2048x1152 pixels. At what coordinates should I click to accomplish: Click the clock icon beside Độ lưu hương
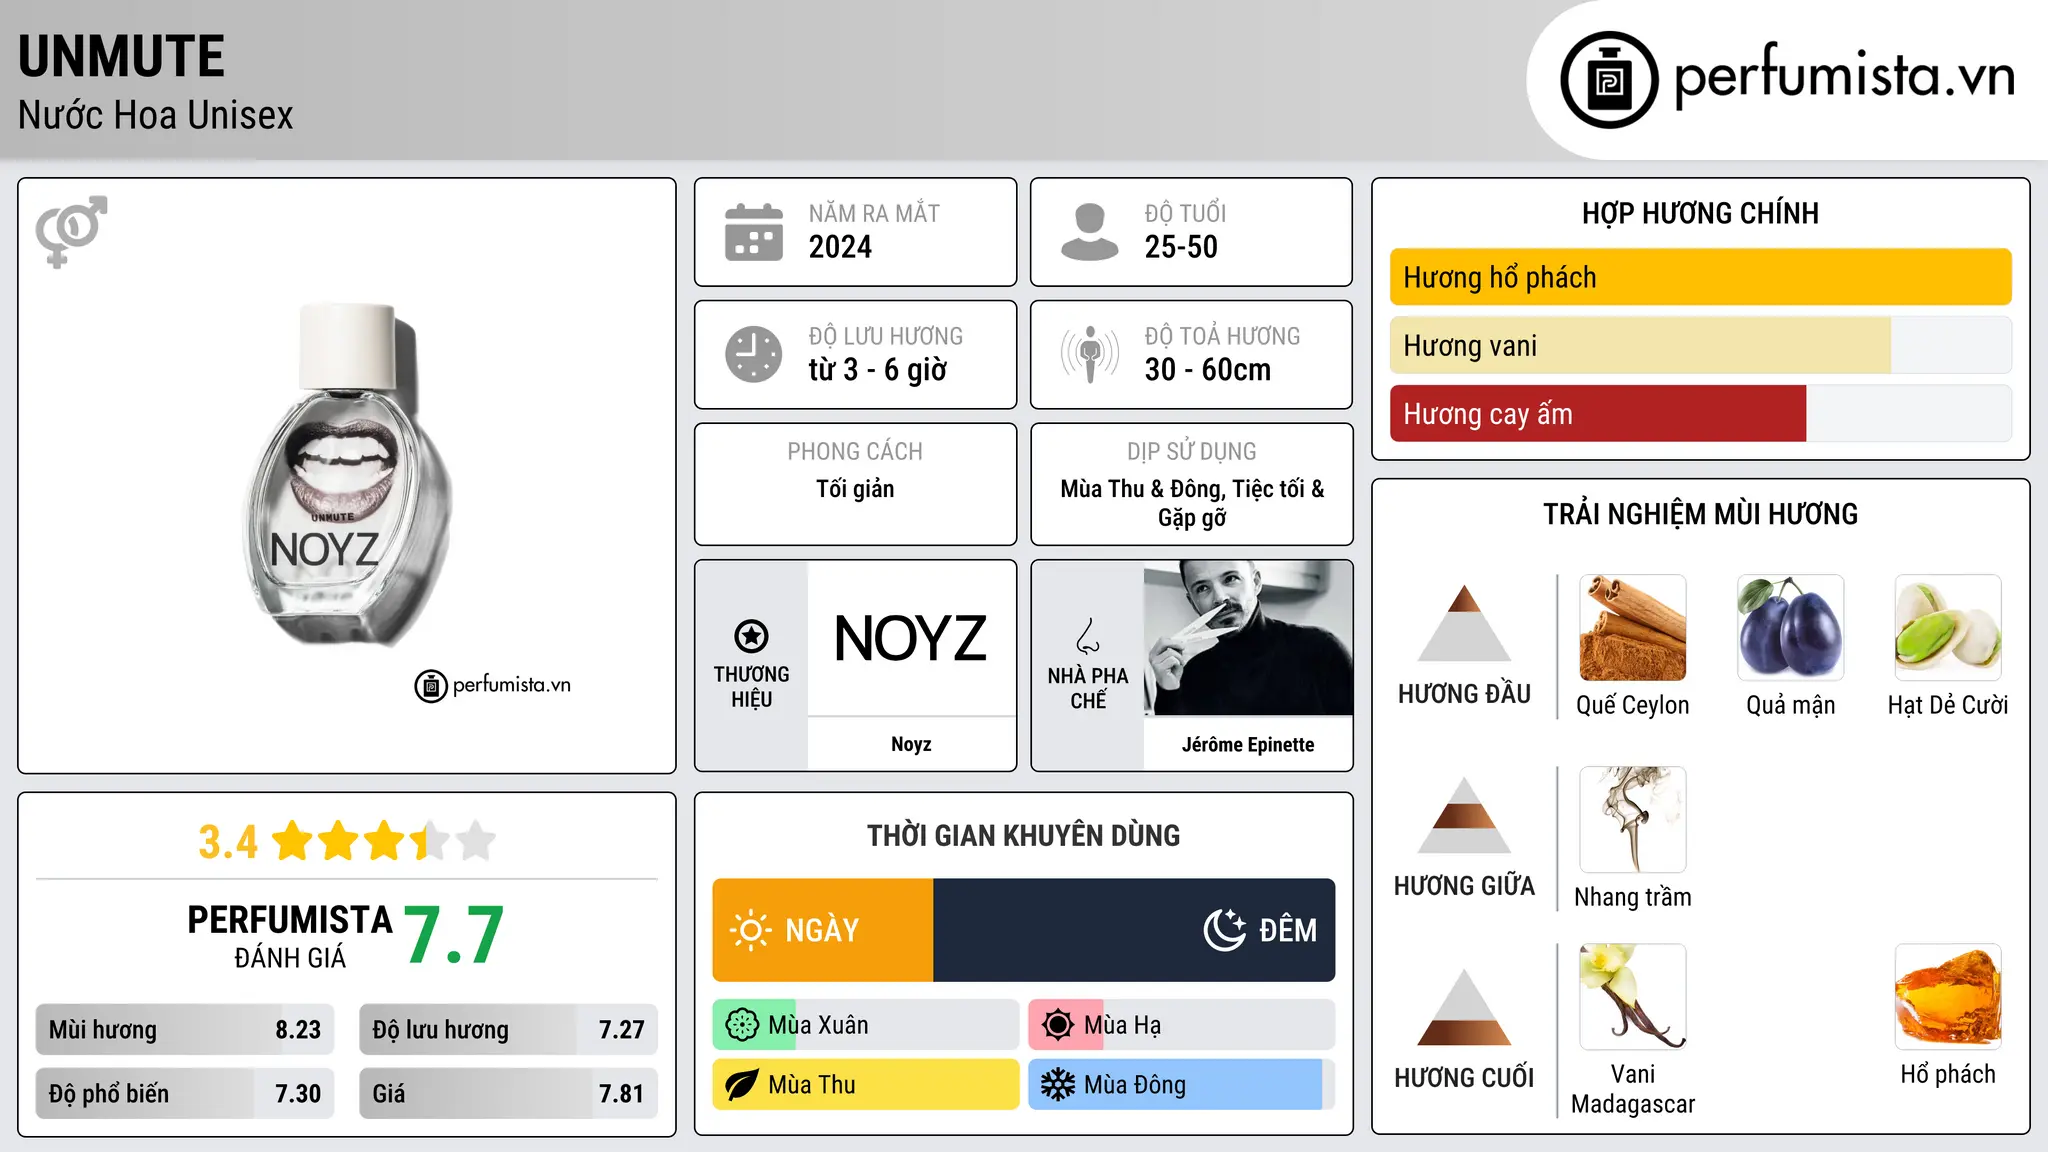754,354
